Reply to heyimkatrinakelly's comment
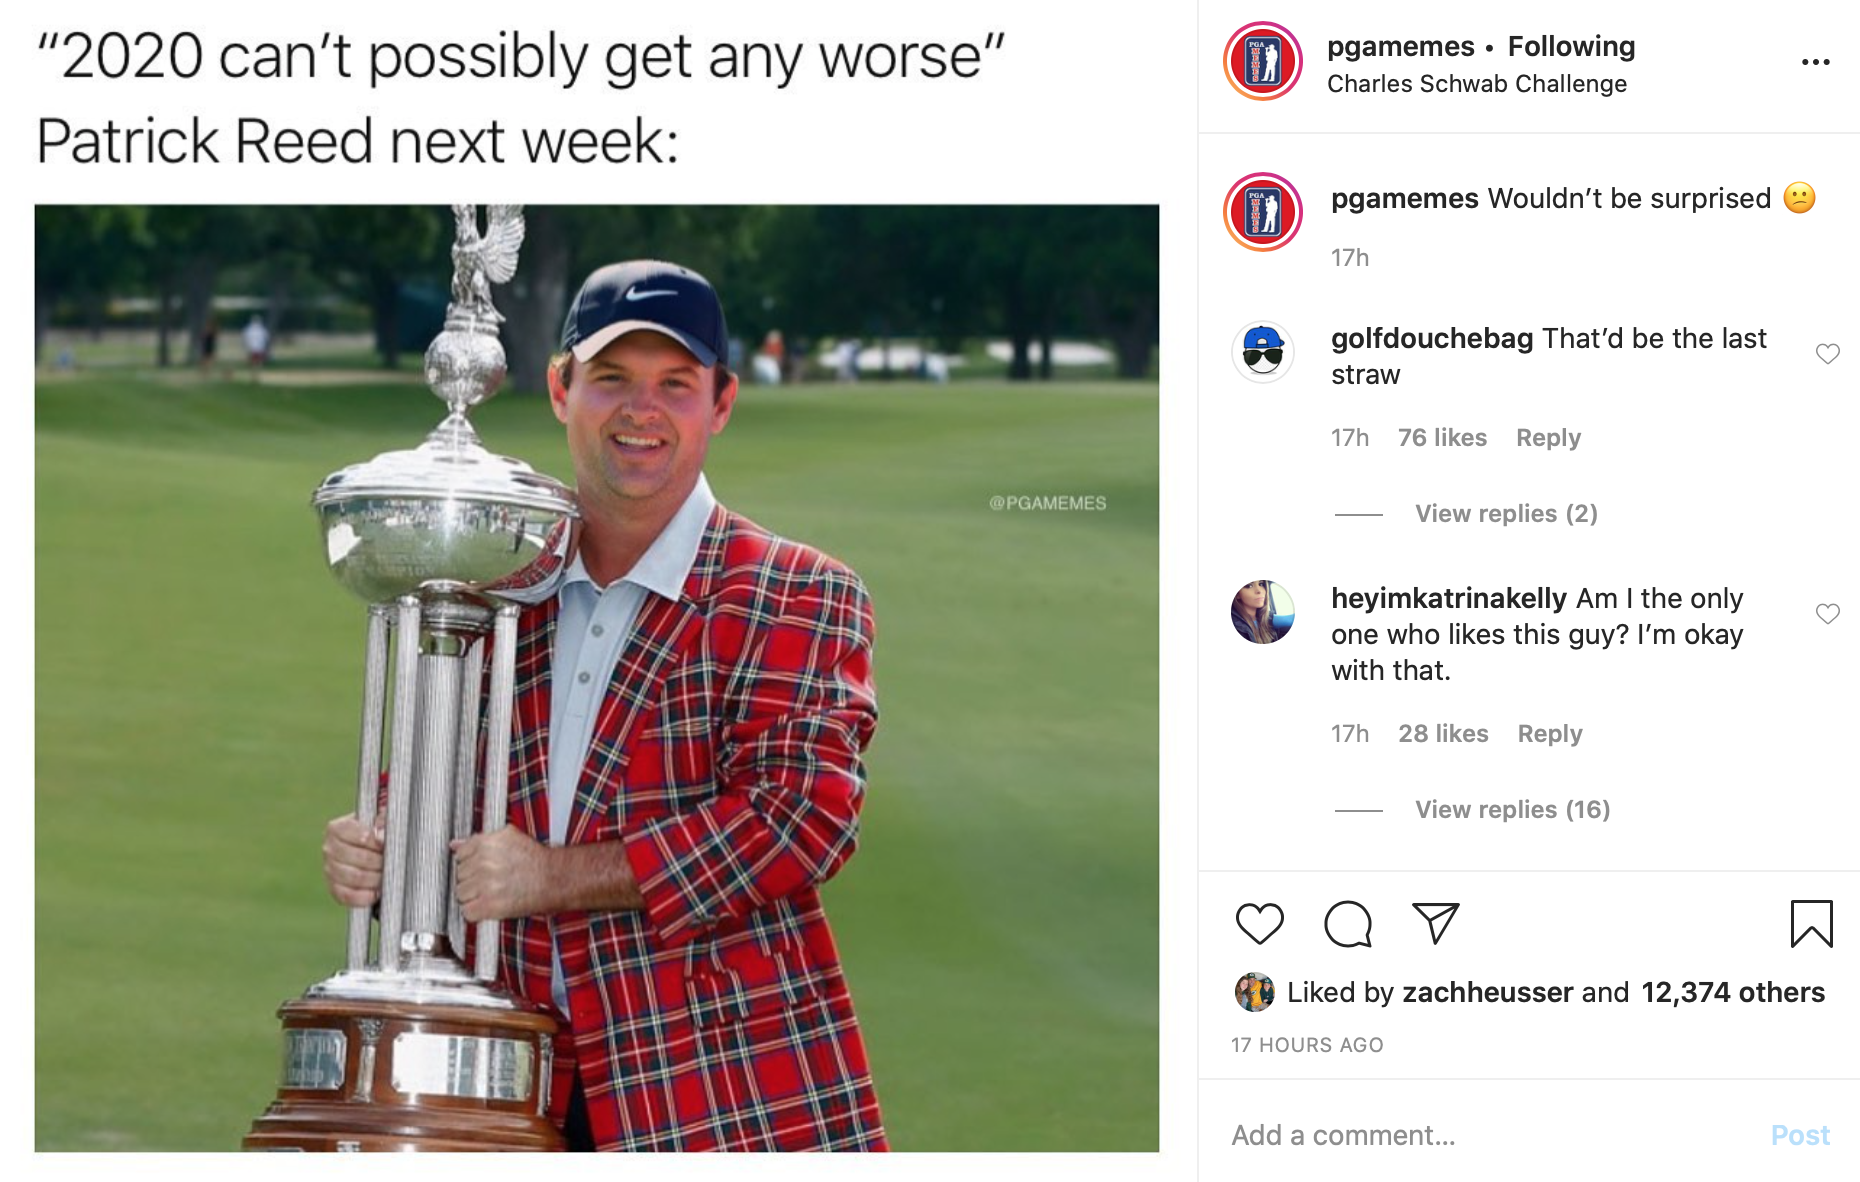The height and width of the screenshot is (1182, 1860). click(1549, 734)
